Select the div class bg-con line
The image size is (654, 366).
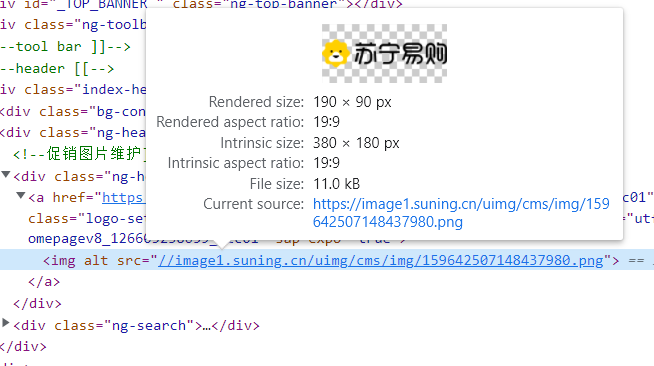click(x=73, y=111)
